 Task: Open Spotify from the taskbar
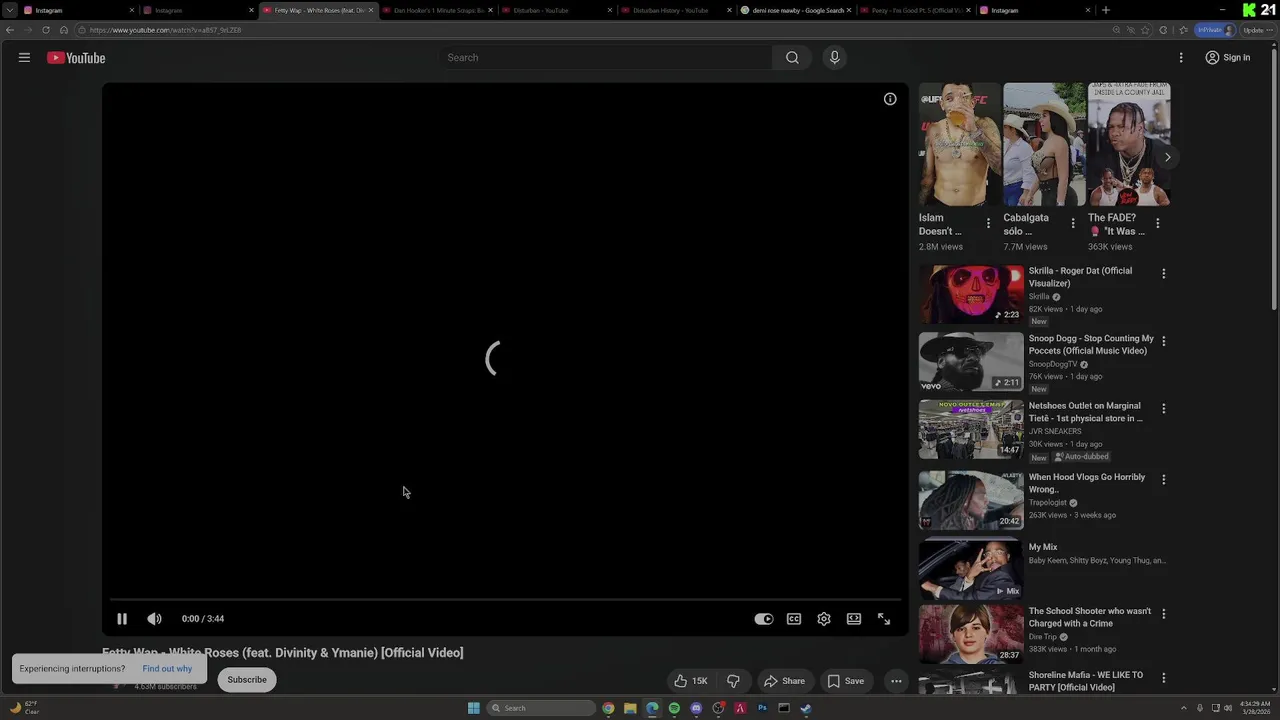[674, 708]
